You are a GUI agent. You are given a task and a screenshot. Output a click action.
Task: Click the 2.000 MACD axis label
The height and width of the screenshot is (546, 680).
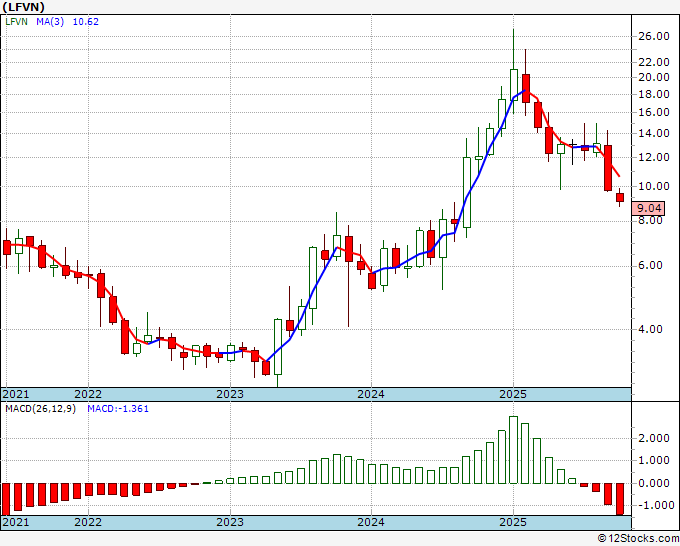[655, 438]
